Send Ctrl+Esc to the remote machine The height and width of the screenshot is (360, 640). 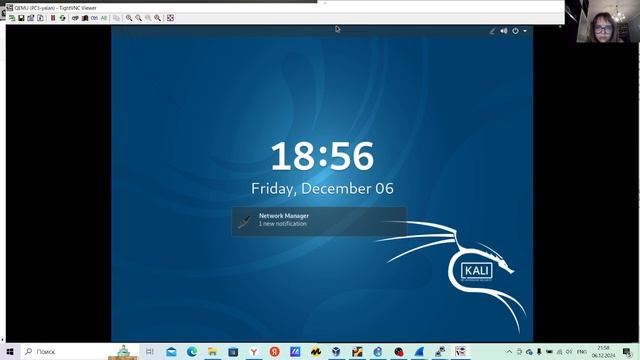(x=85, y=18)
